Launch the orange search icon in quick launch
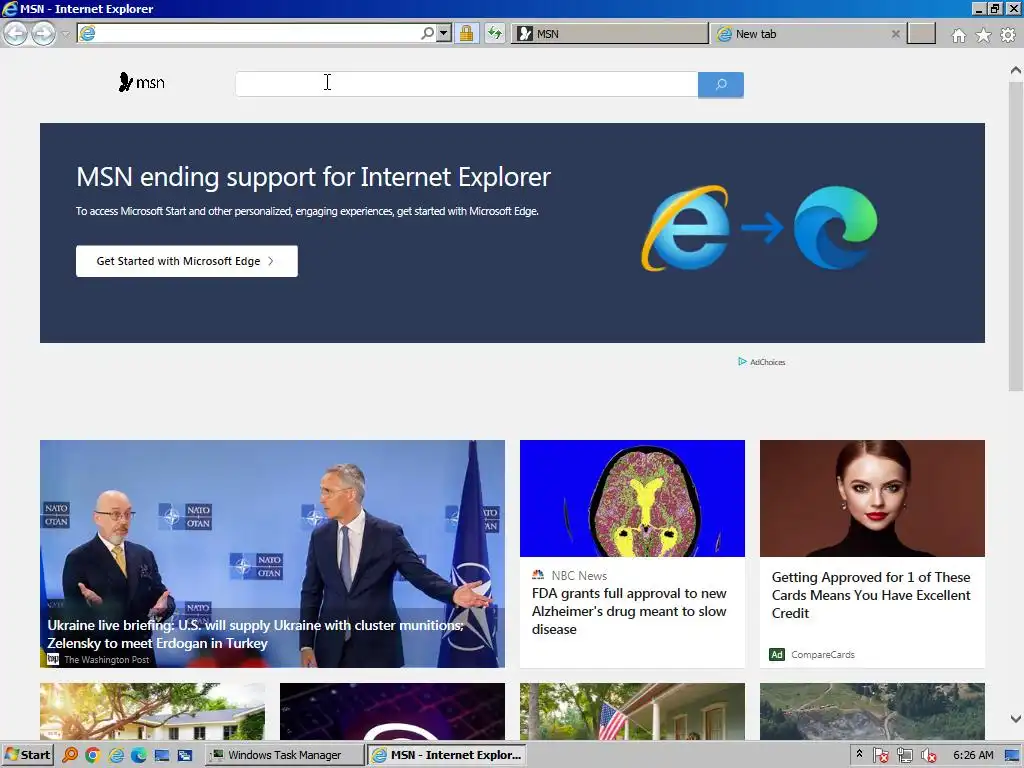This screenshot has height=768, width=1024. (69, 755)
